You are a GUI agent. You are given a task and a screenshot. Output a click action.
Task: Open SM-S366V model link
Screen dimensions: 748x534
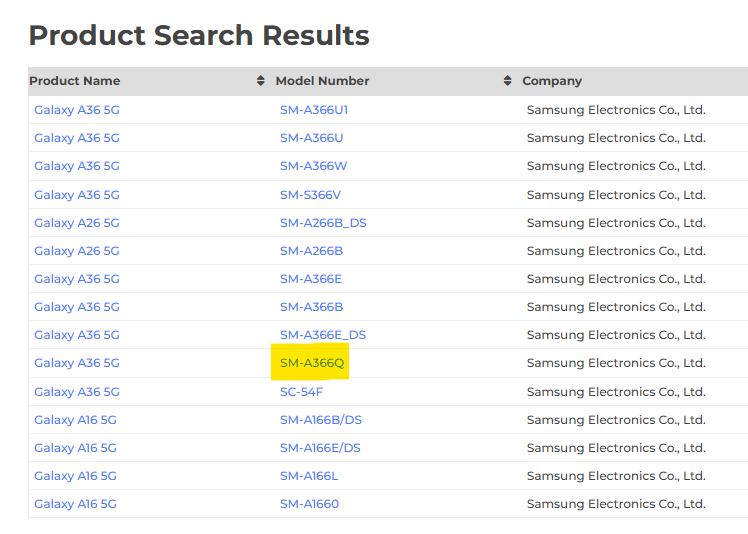(x=311, y=195)
